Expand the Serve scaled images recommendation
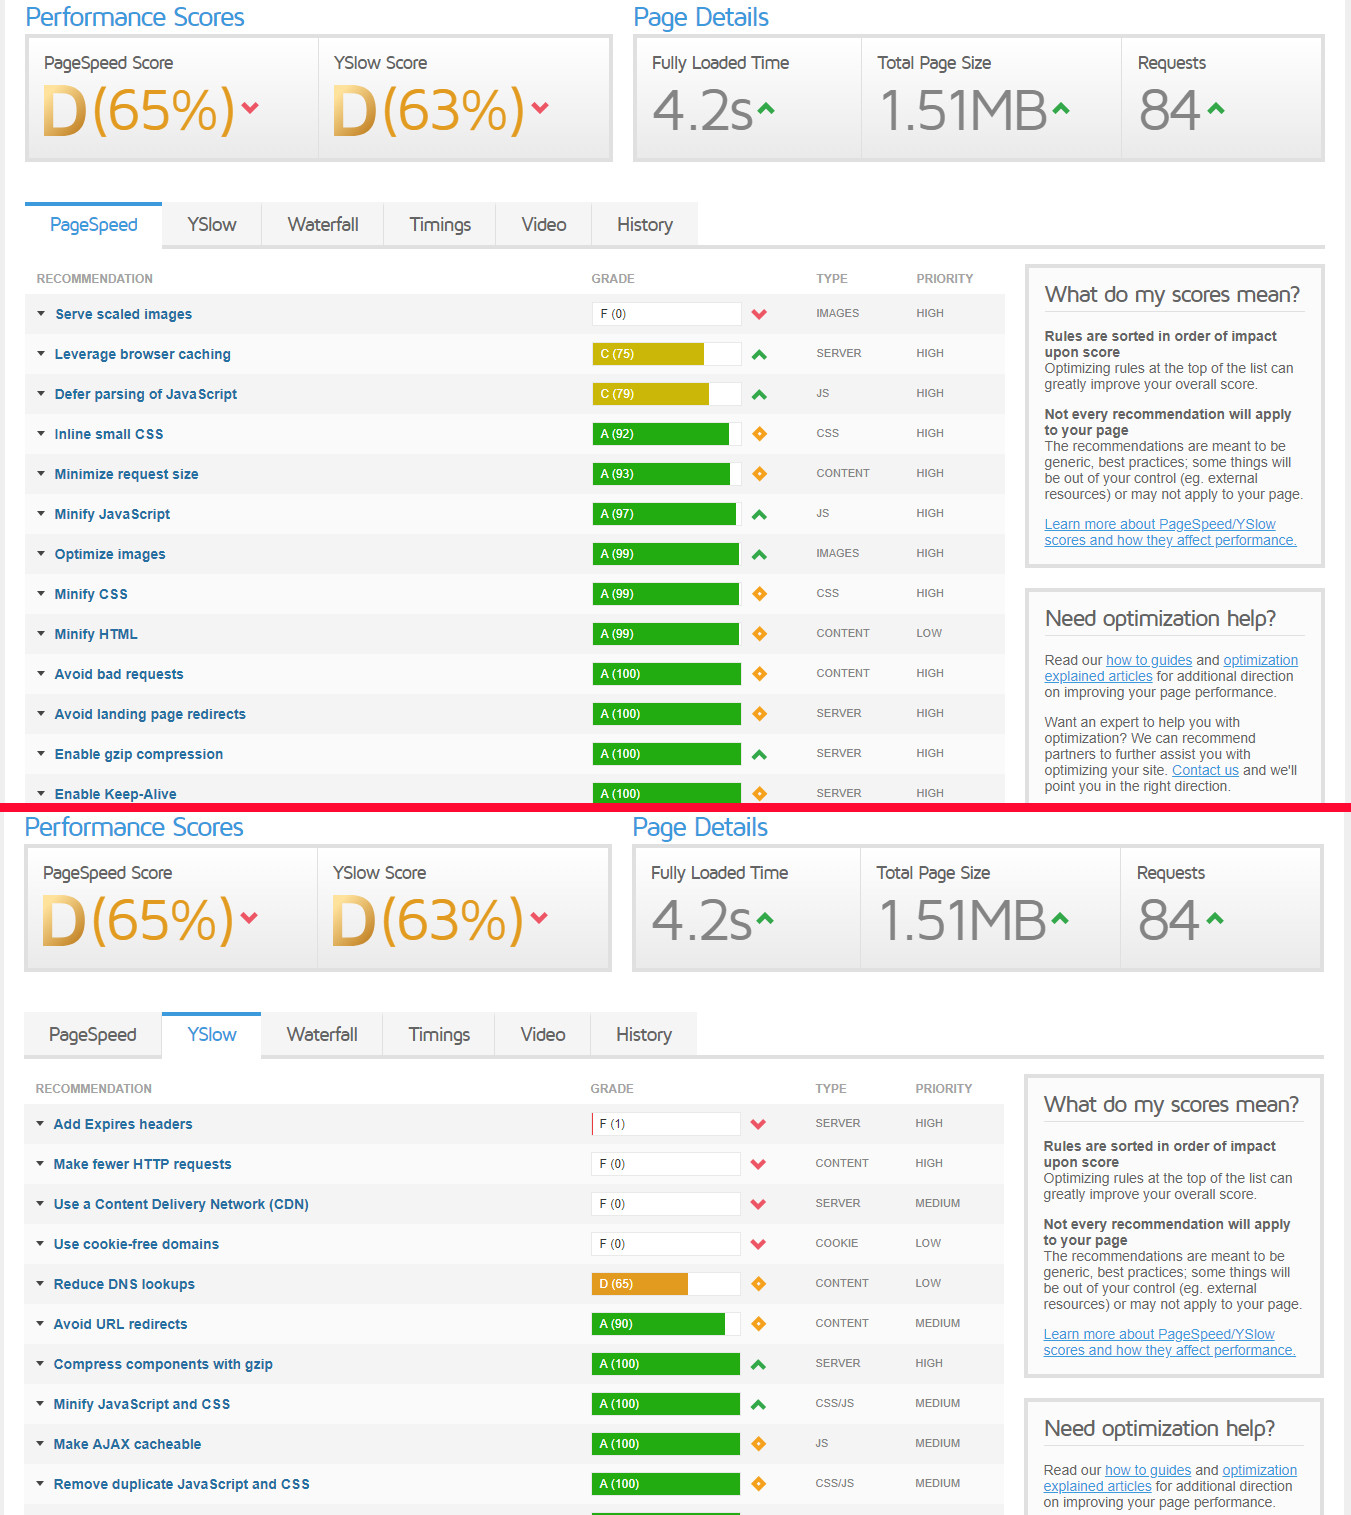This screenshot has width=1351, height=1515. tap(123, 314)
